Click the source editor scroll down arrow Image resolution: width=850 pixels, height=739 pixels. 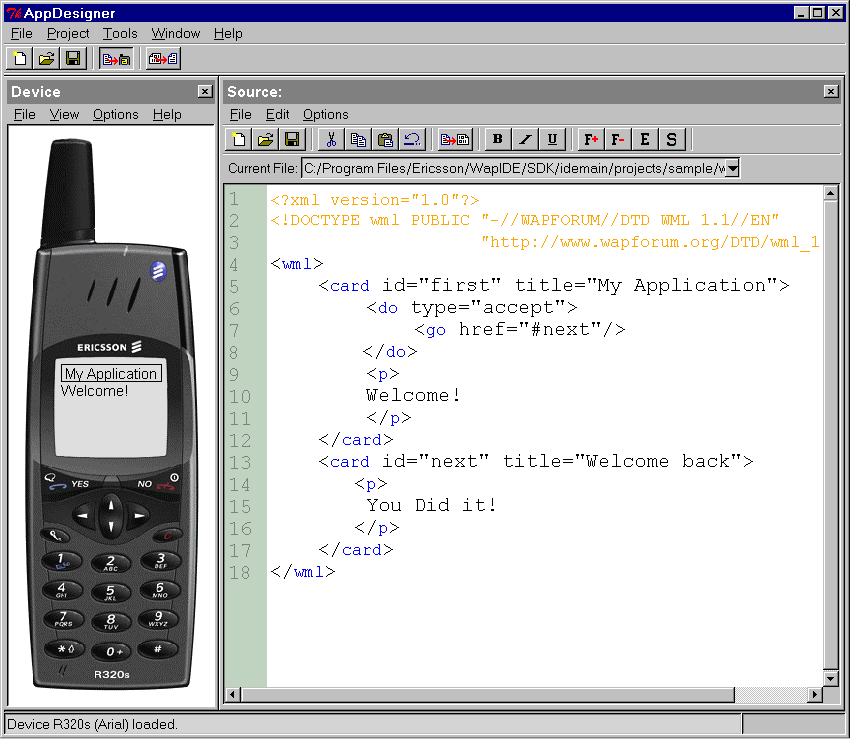coord(830,678)
